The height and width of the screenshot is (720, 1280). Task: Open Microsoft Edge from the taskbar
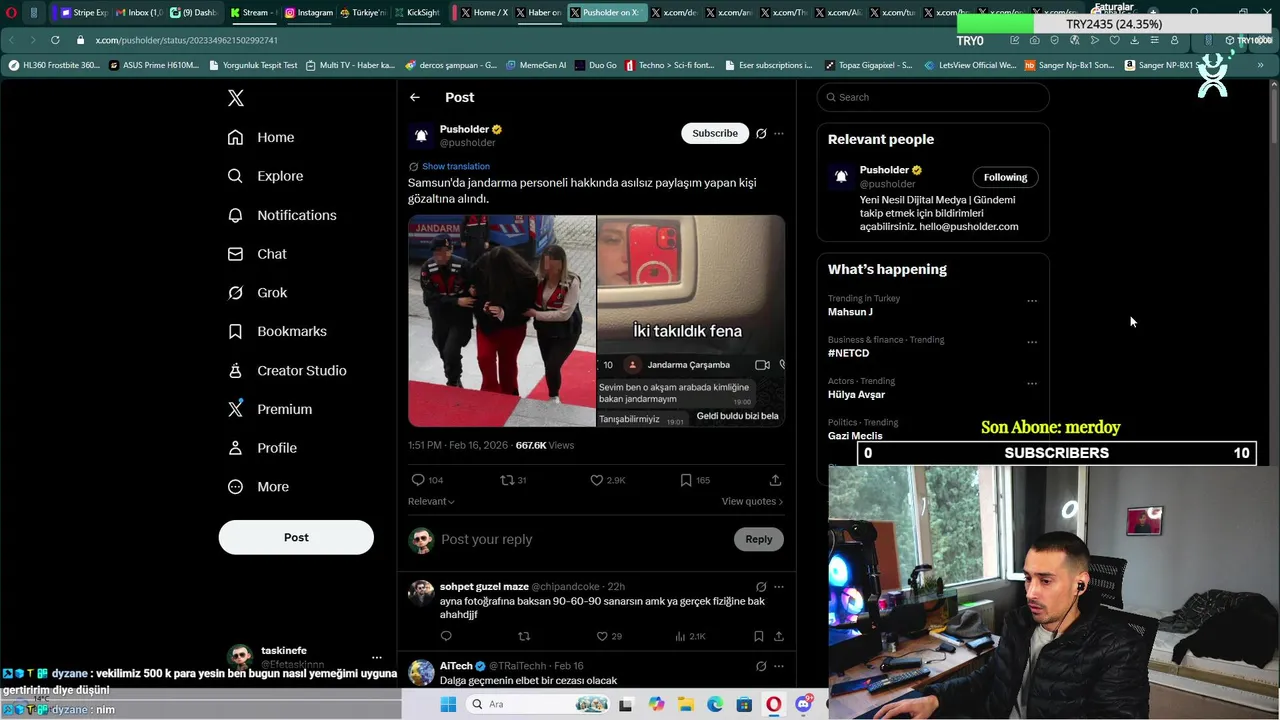pyautogui.click(x=715, y=704)
